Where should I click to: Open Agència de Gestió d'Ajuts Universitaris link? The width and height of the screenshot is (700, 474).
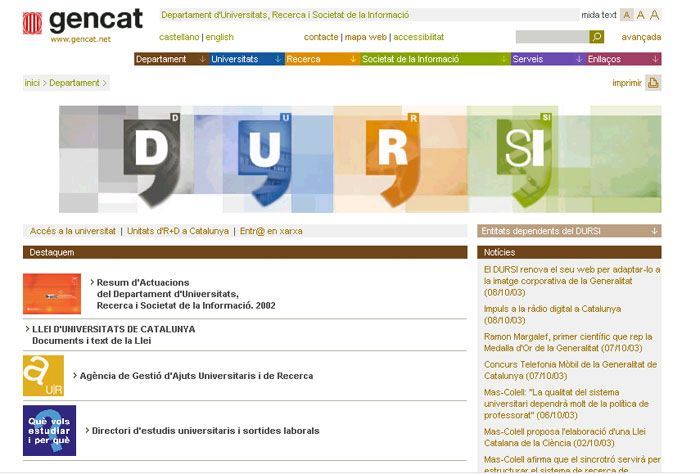[x=196, y=376]
